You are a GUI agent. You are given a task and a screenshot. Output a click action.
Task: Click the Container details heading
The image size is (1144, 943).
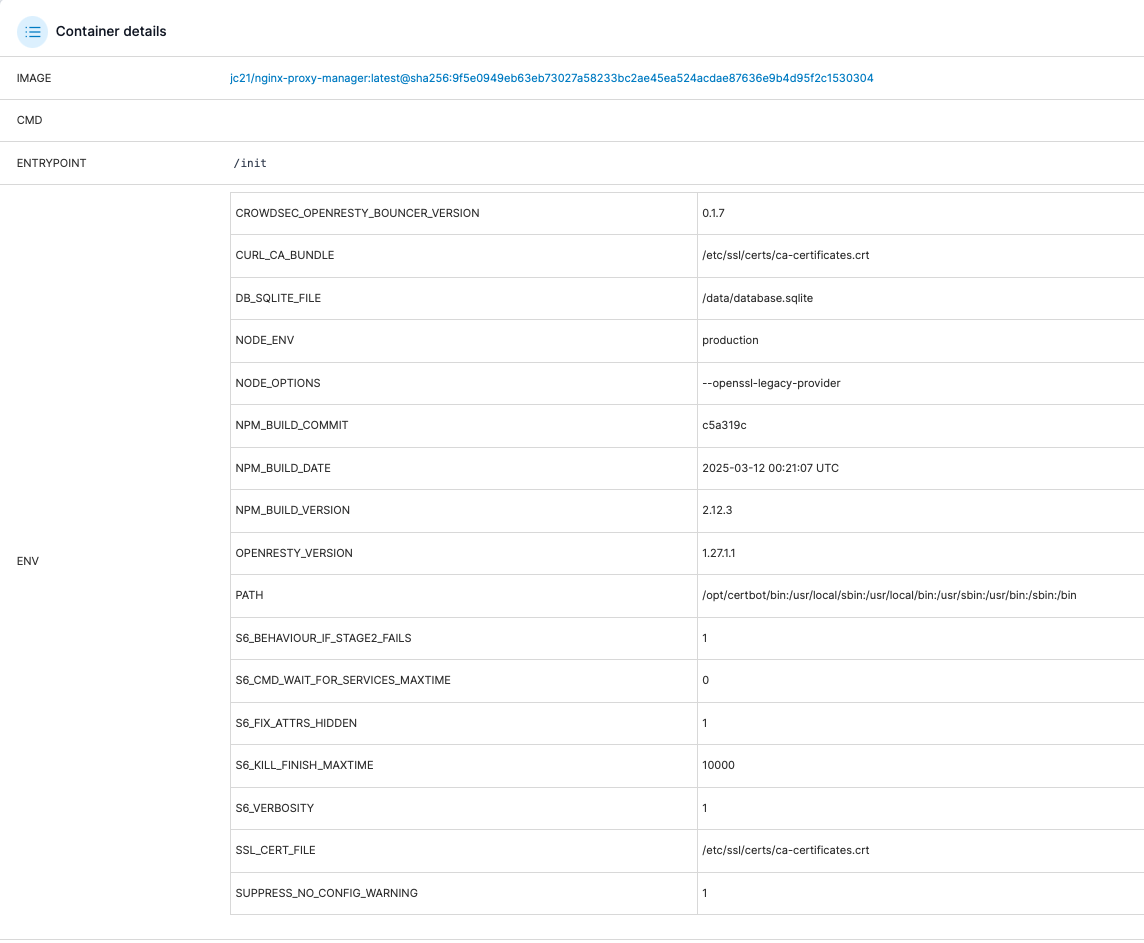click(111, 31)
